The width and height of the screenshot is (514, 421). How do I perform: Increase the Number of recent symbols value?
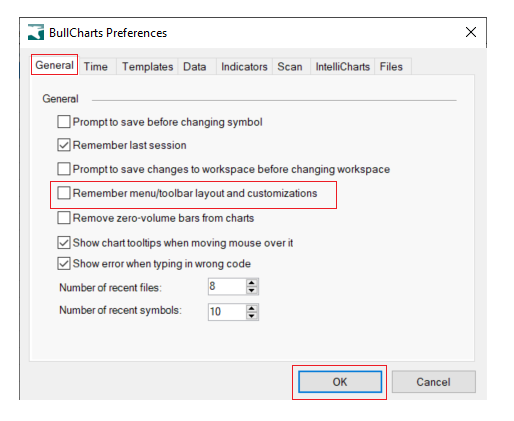(x=252, y=308)
